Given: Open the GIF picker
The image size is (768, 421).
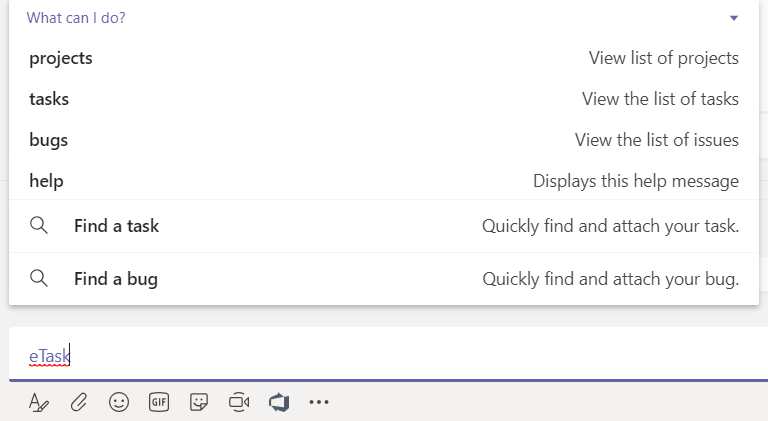Looking at the screenshot, I should [x=159, y=402].
